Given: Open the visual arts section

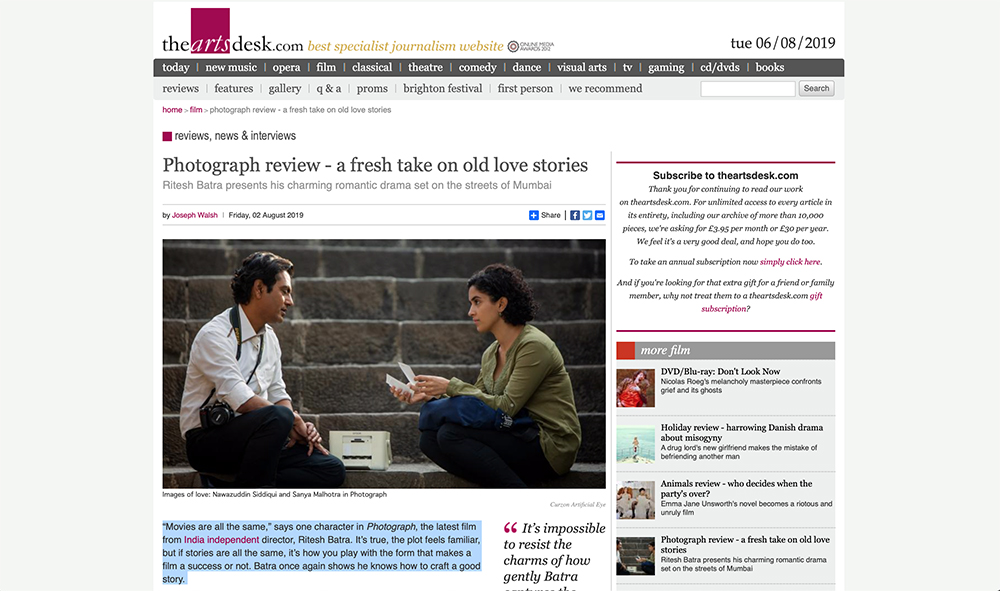Looking at the screenshot, I should pyautogui.click(x=582, y=68).
